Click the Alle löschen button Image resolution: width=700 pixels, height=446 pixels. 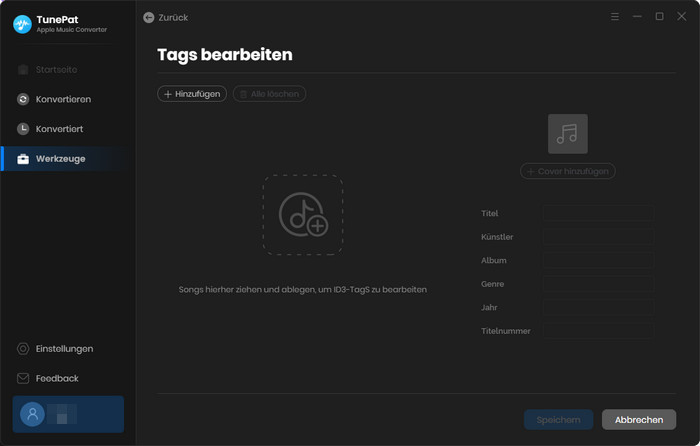(269, 94)
